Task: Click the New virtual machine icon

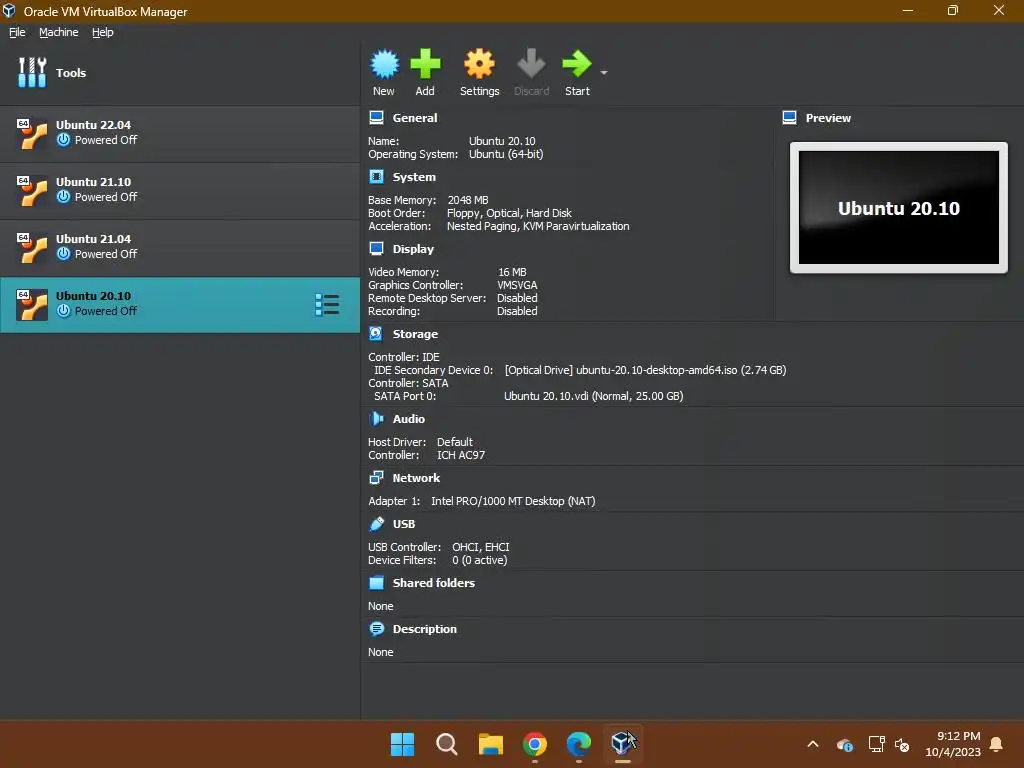Action: point(384,65)
